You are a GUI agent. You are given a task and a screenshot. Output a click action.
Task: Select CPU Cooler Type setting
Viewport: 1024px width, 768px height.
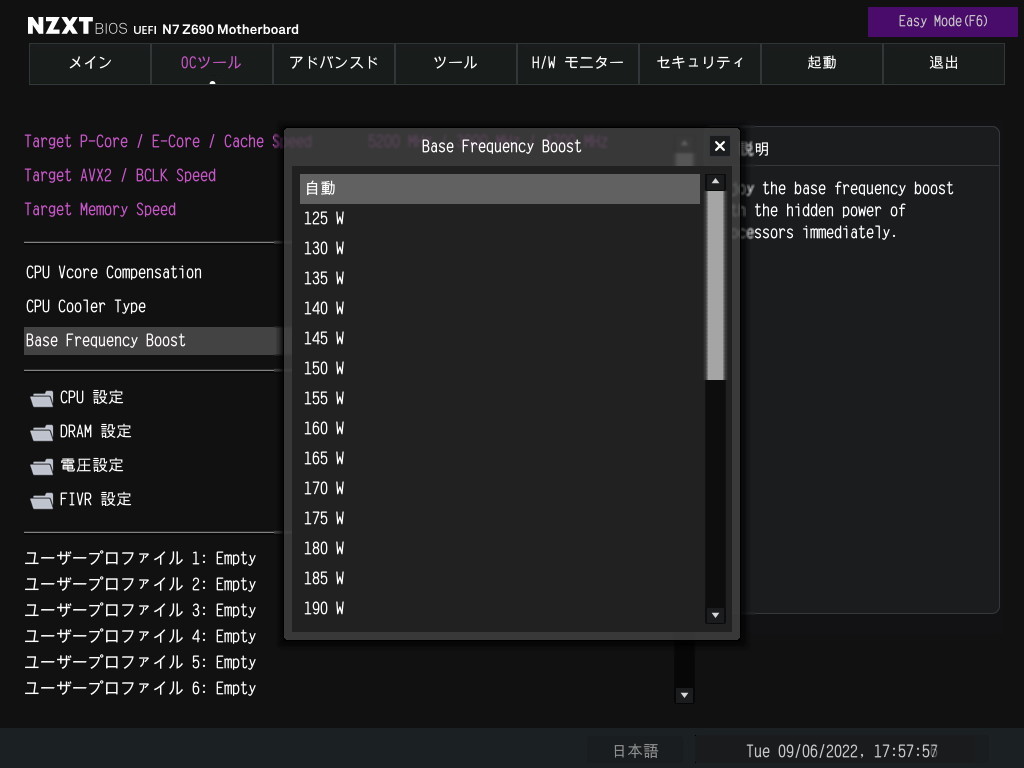click(86, 307)
